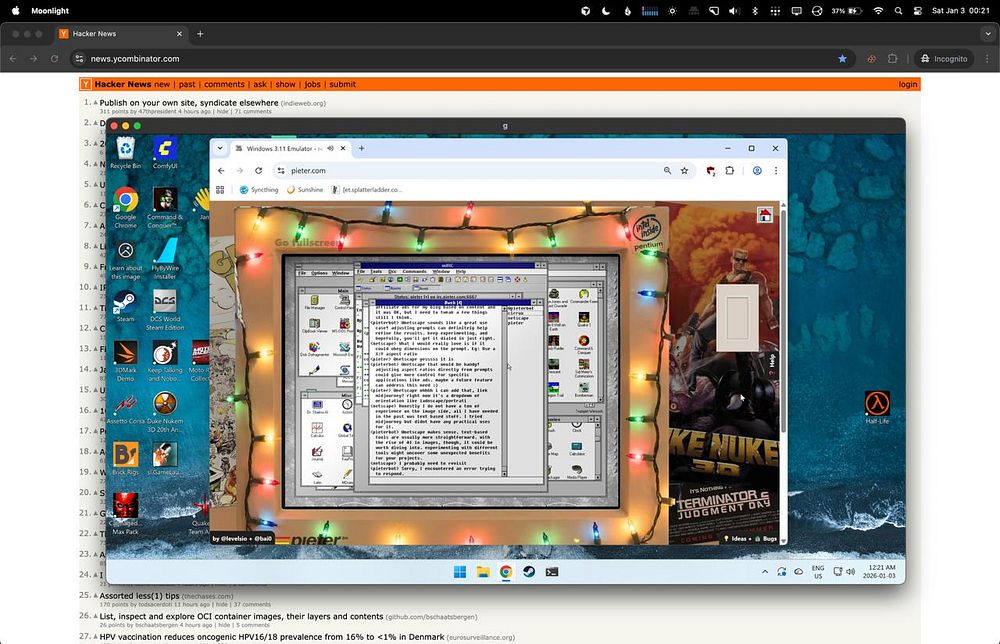Select the Windows 3.11 Emulator tab
Viewport: 1000px width, 644px height.
pos(290,149)
